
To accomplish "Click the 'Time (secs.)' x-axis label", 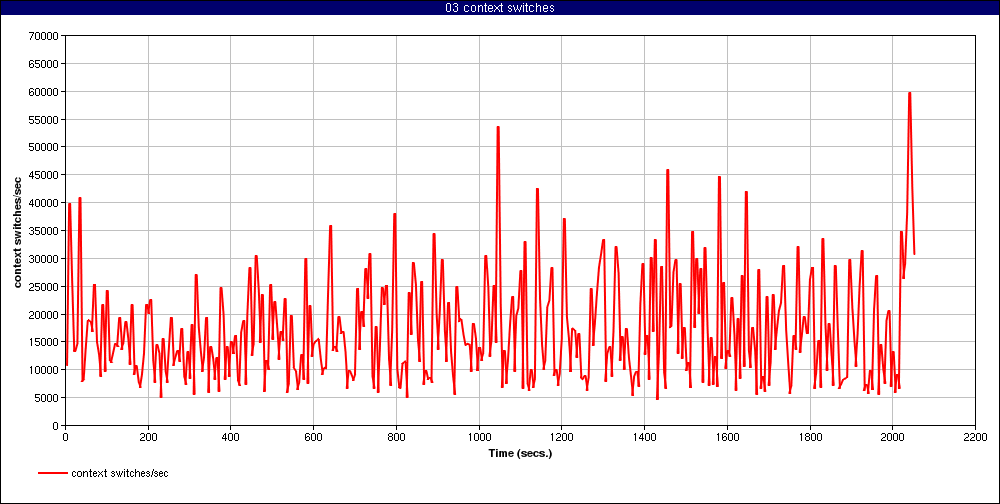I will pos(520,454).
